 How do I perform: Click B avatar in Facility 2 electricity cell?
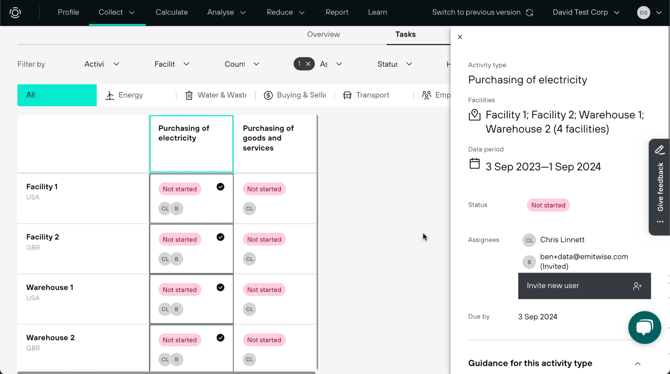pyautogui.click(x=176, y=259)
